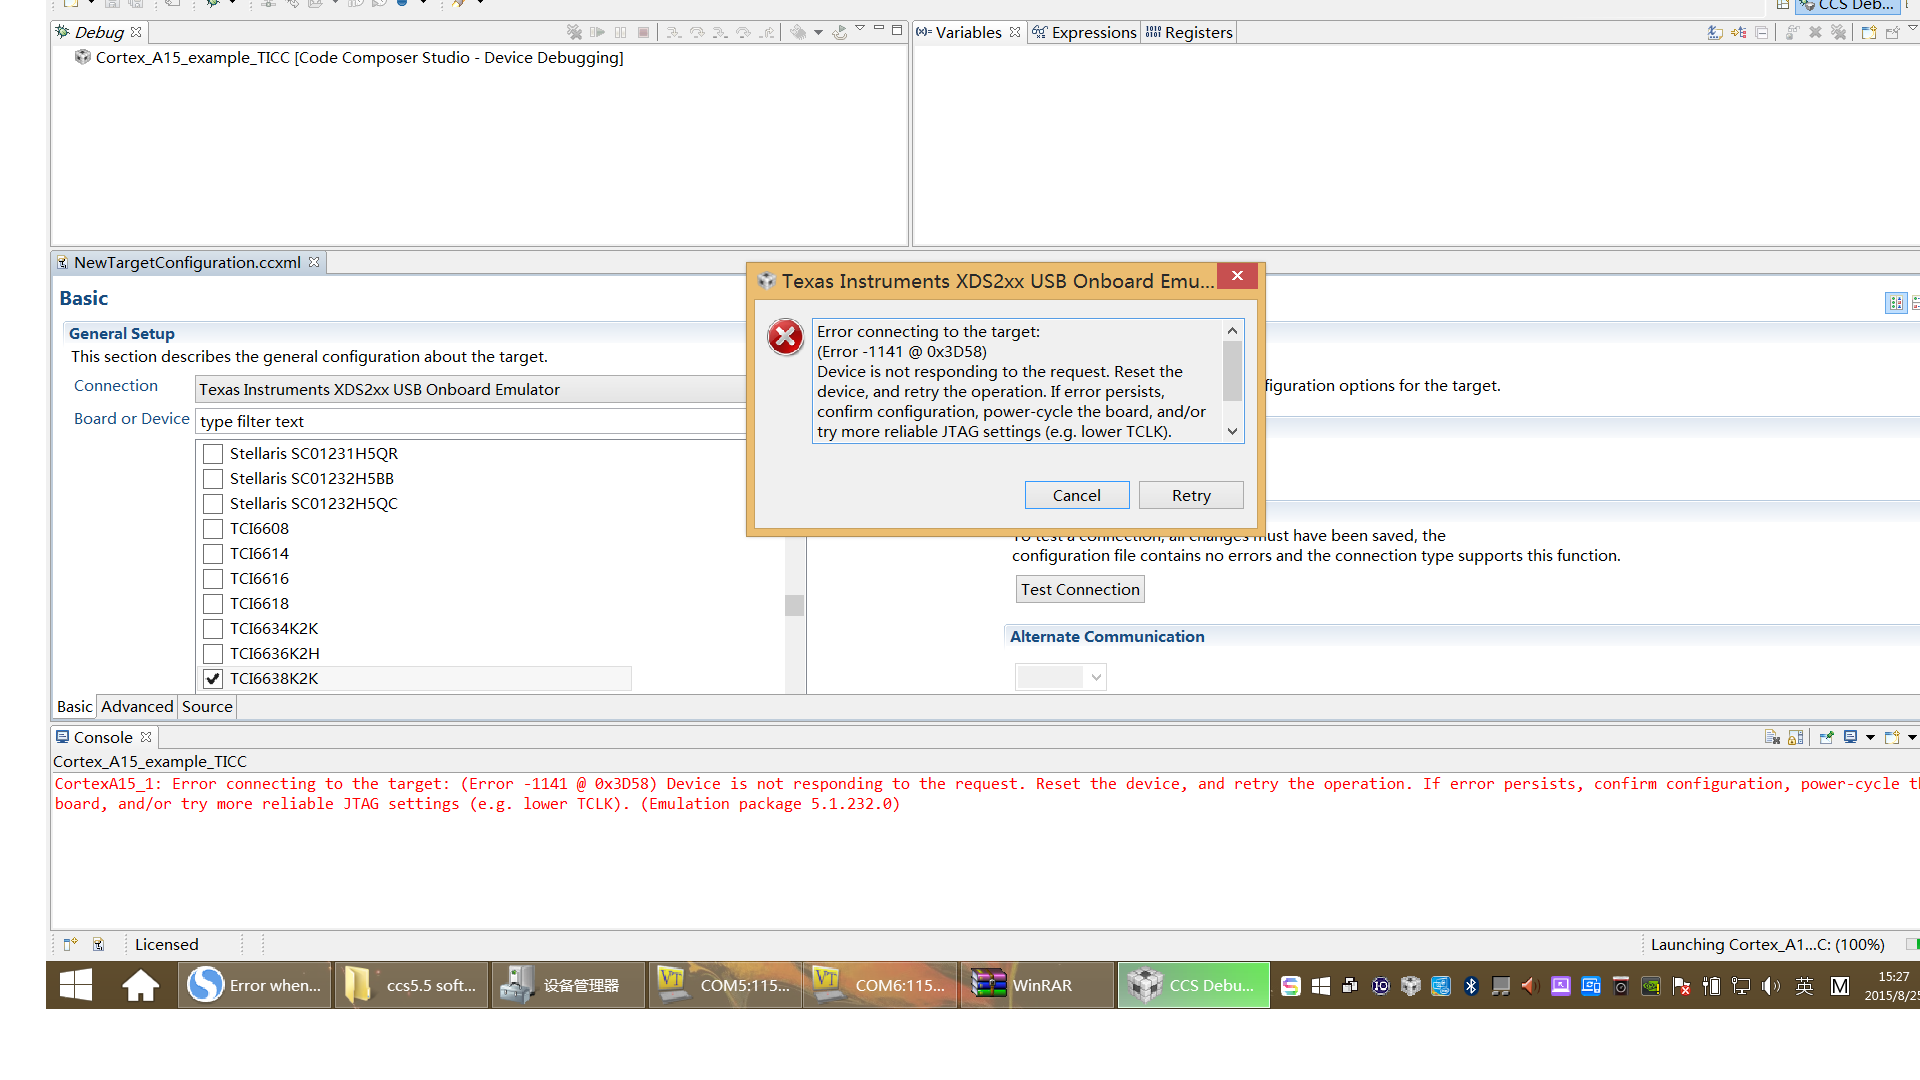Expand the Display Selected Console dropdown arrow
This screenshot has height=1080, width=1920.
(1870, 737)
